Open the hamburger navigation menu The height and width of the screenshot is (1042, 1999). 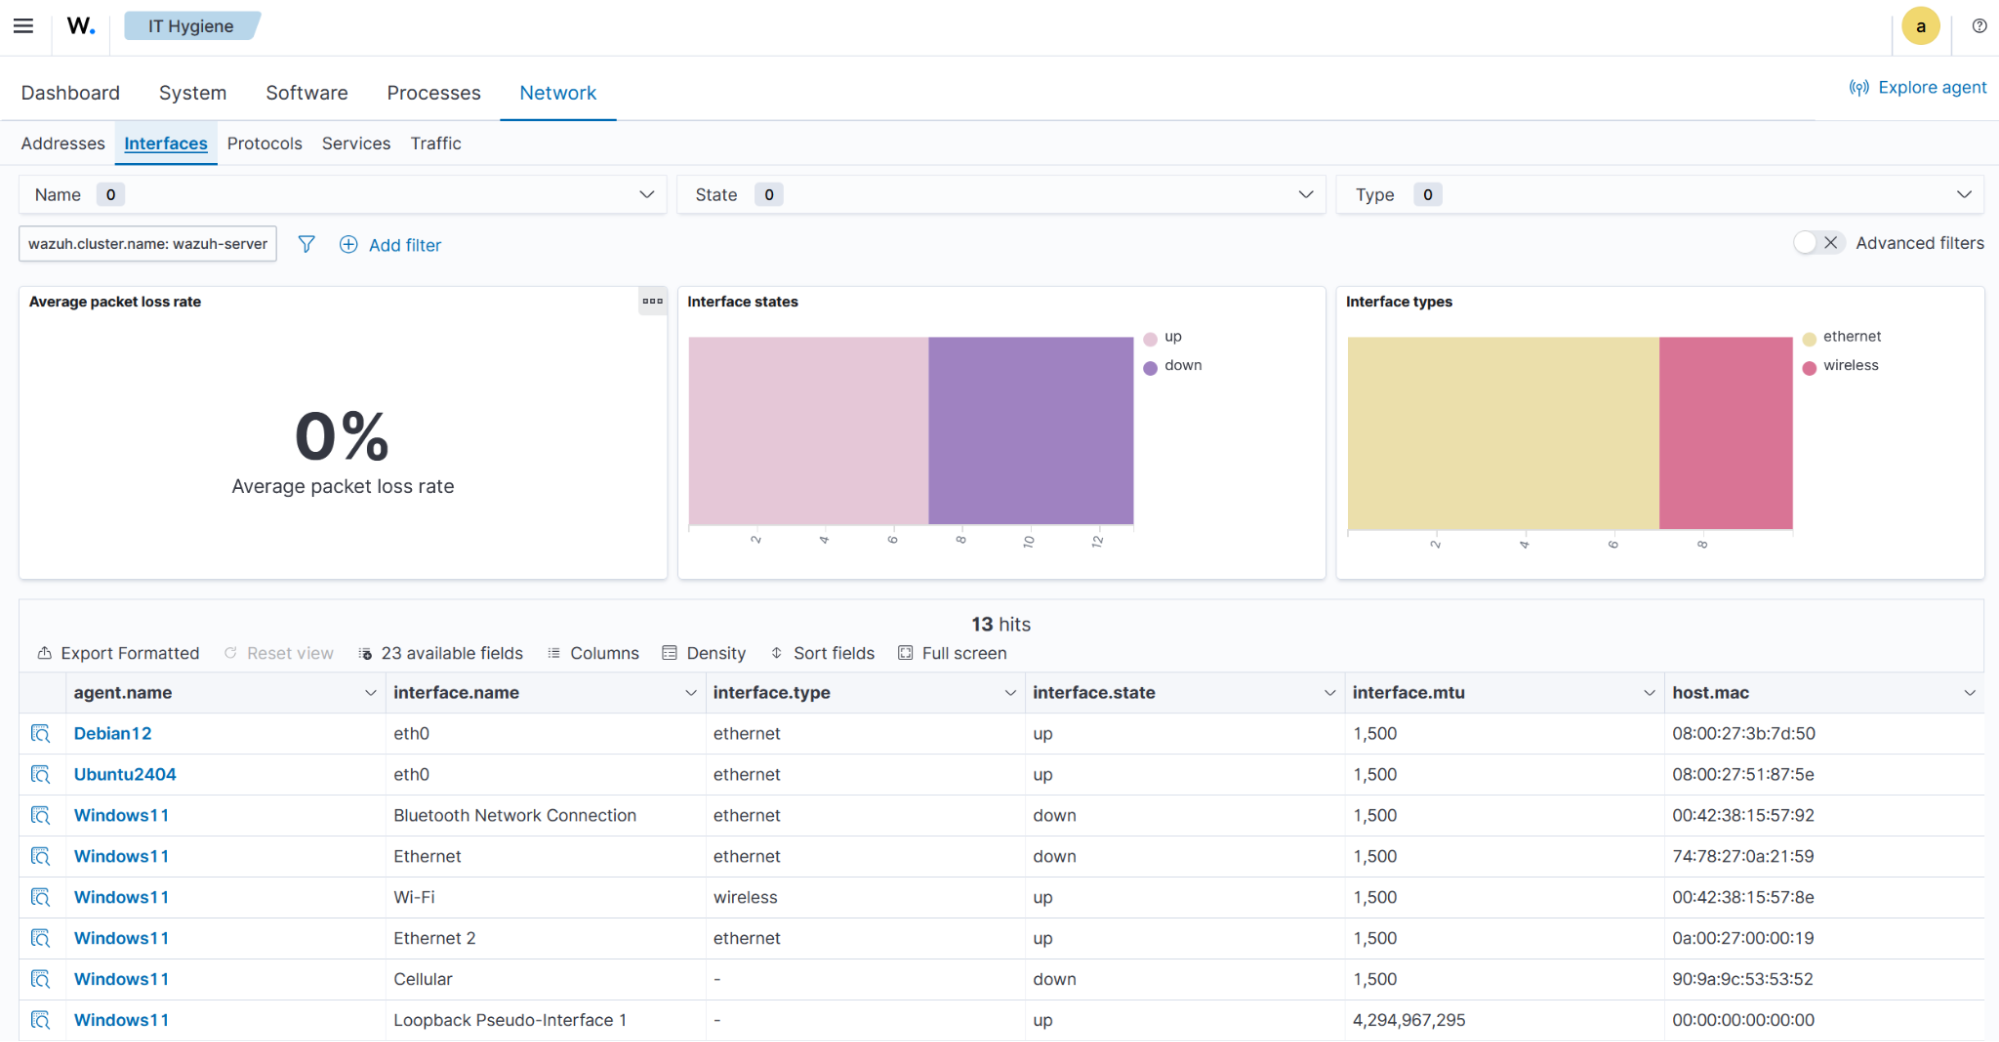[23, 26]
